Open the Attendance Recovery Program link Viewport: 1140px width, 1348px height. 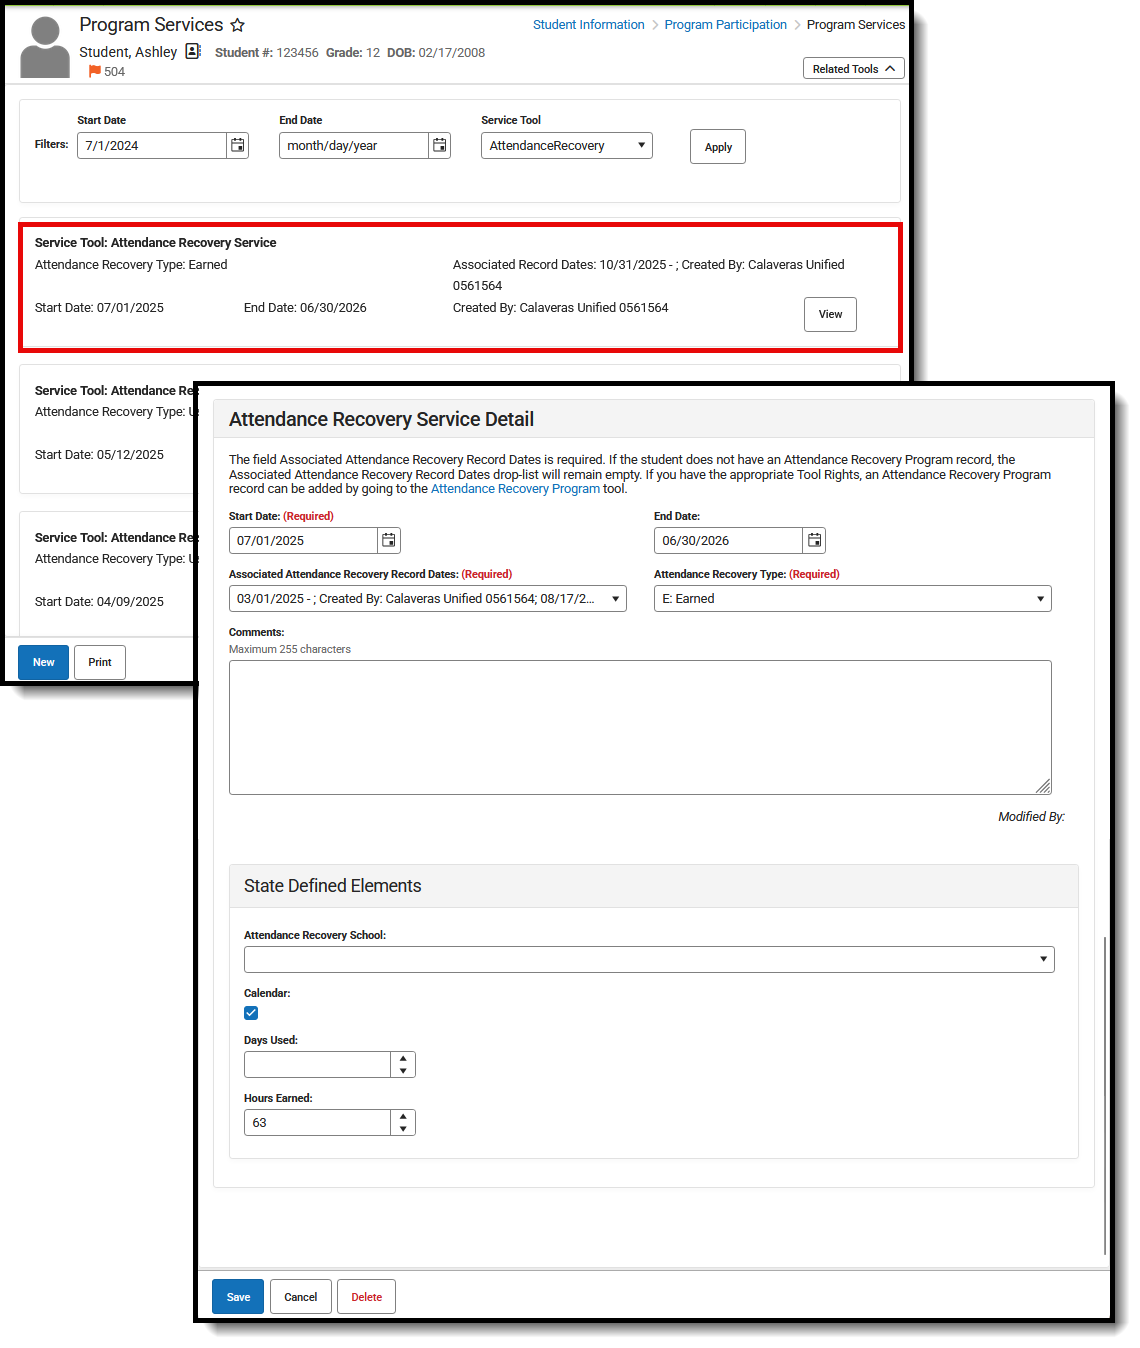tap(515, 488)
